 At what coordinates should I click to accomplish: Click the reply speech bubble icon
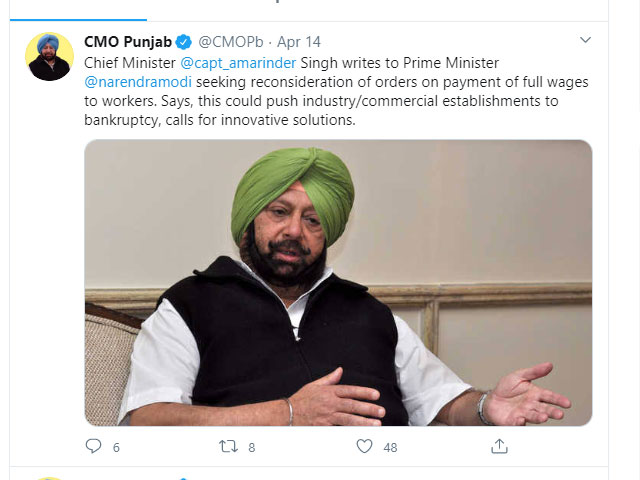93,446
